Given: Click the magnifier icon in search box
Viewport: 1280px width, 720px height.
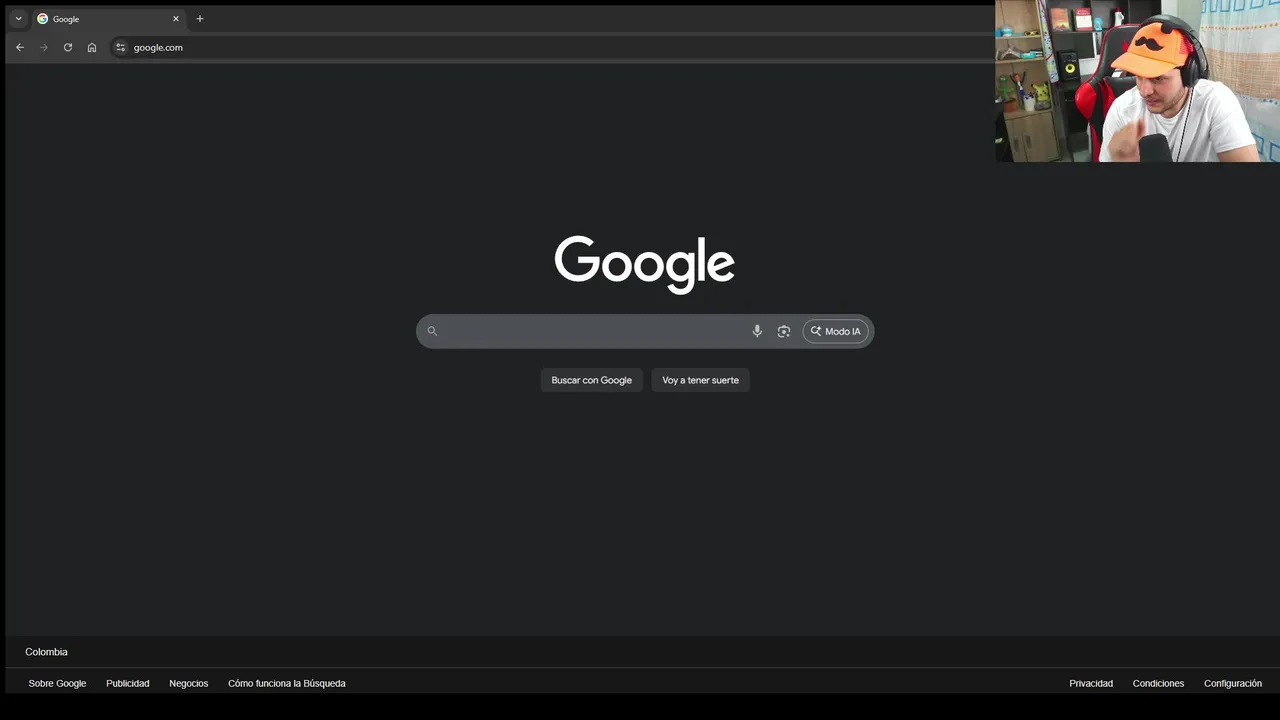Looking at the screenshot, I should [x=432, y=331].
